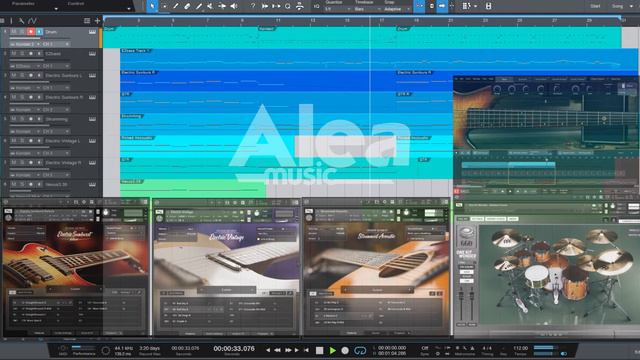The height and width of the screenshot is (360, 640).
Task: Show automation with the curve icon
Action: tap(33, 20)
